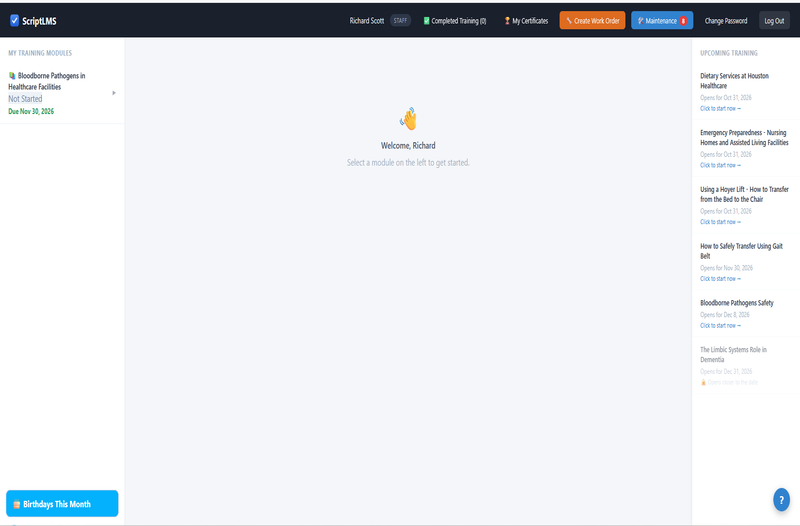Click the Welcome, Richard heading
Screen dimensions: 800x526
408,146
